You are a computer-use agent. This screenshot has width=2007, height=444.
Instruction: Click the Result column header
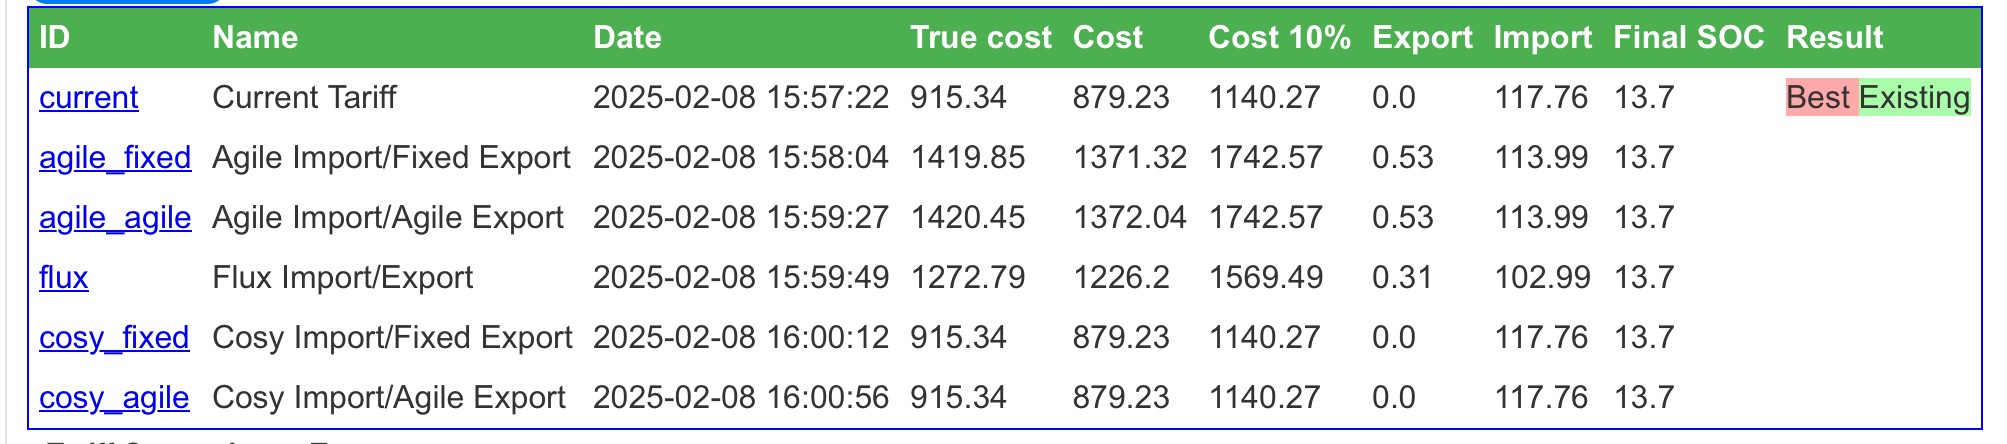click(x=1835, y=38)
